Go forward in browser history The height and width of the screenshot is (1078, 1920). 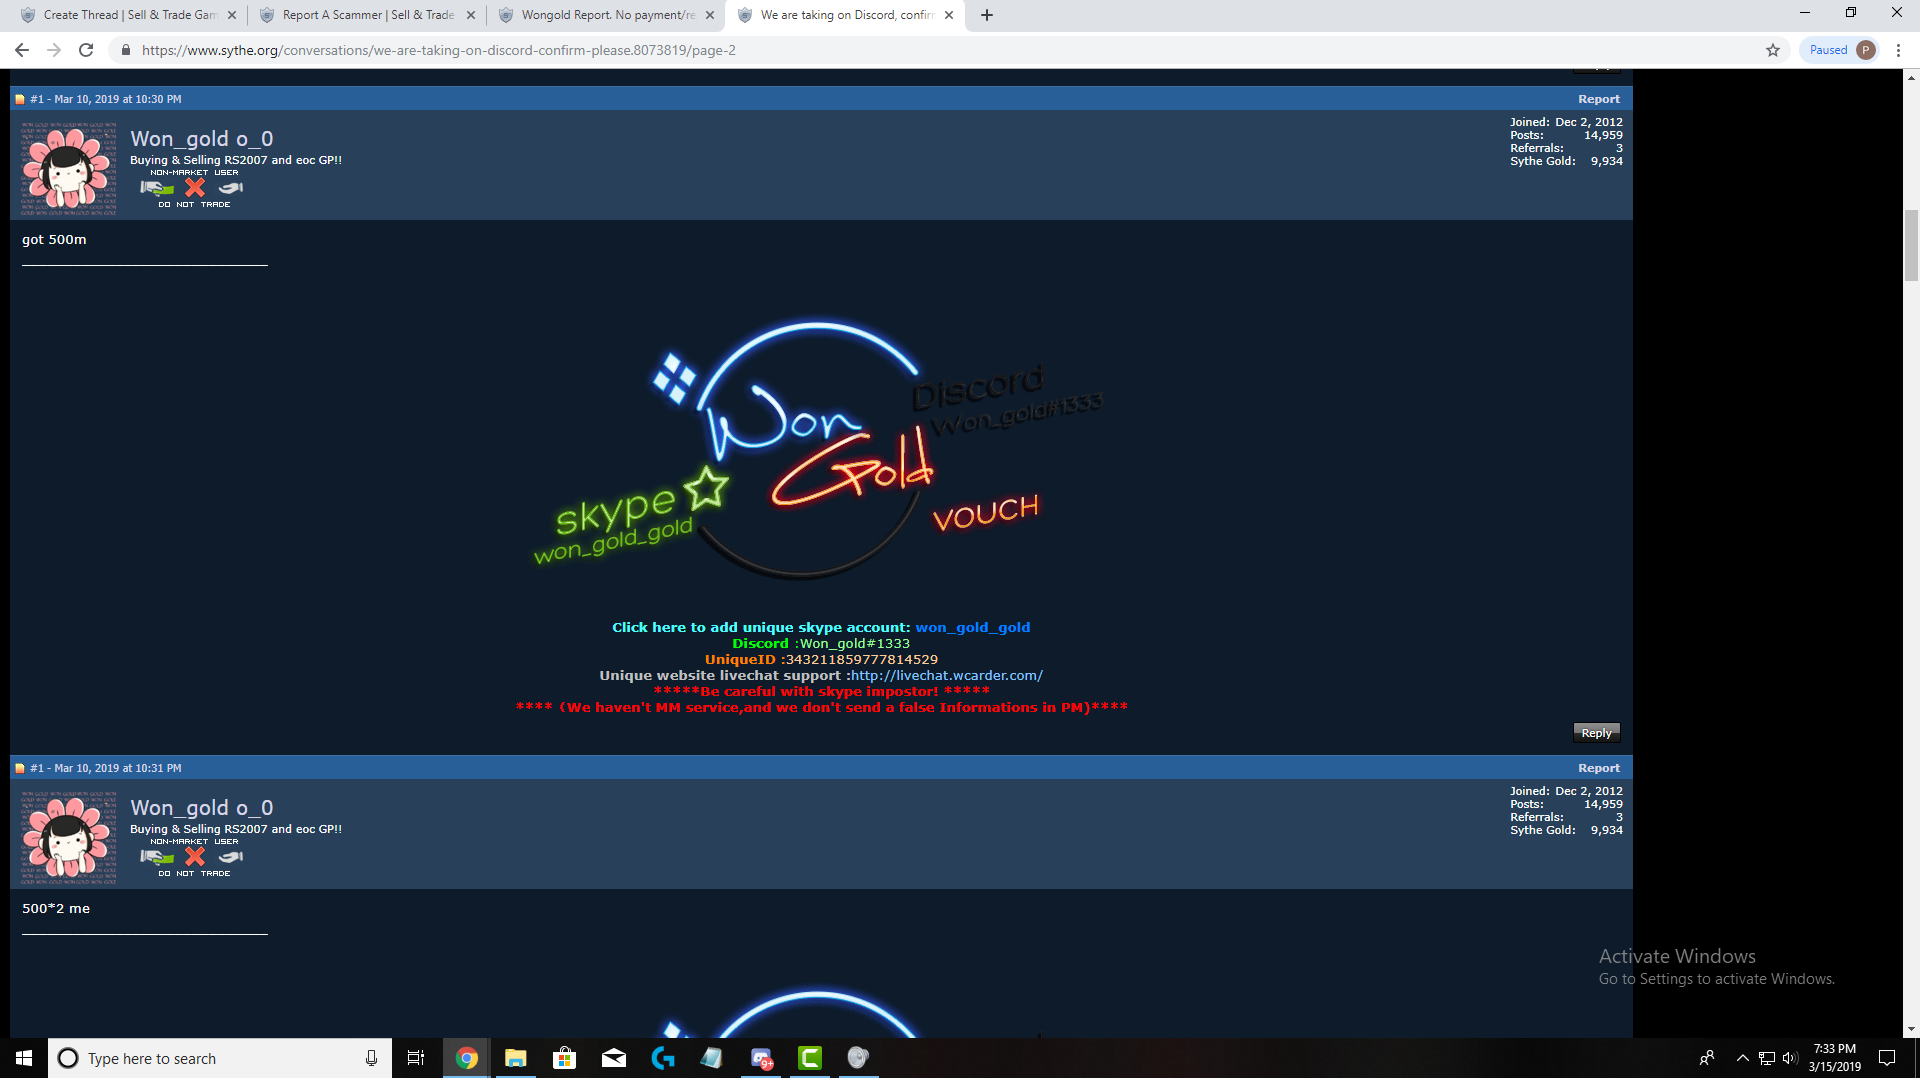point(54,50)
